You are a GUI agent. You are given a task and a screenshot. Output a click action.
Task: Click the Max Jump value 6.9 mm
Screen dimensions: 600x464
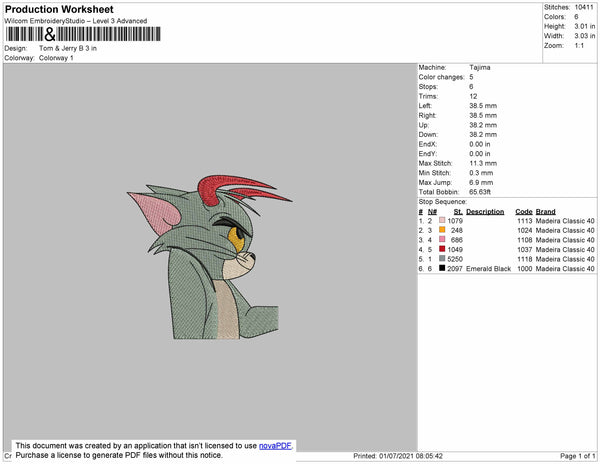481,182
